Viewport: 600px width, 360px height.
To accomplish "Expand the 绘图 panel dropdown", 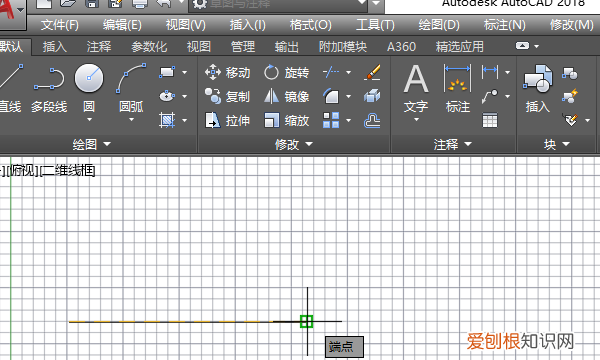I will (x=91, y=145).
